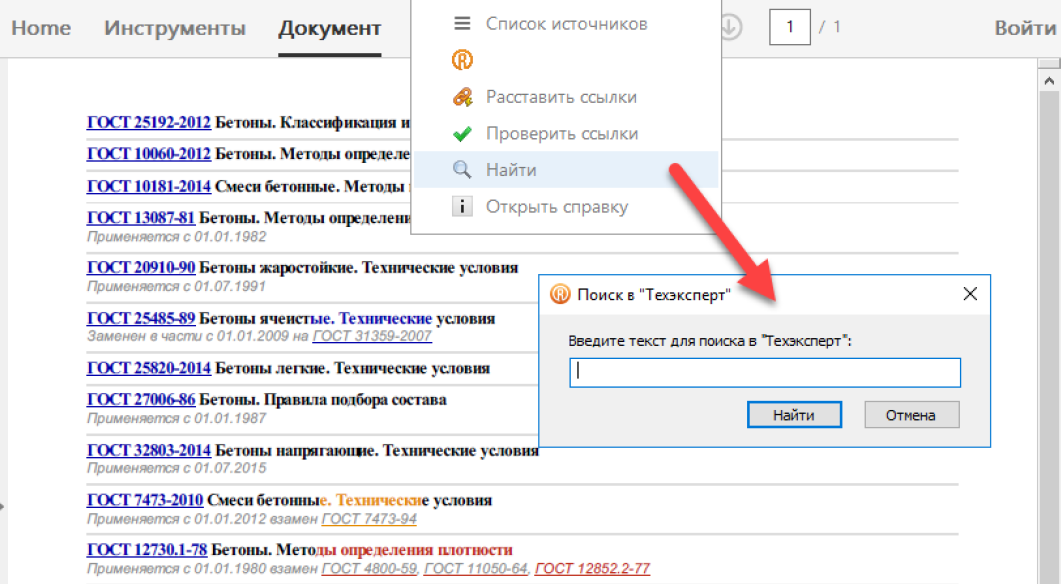Click Отмена to cancel the search
1061x584 pixels.
click(911, 415)
